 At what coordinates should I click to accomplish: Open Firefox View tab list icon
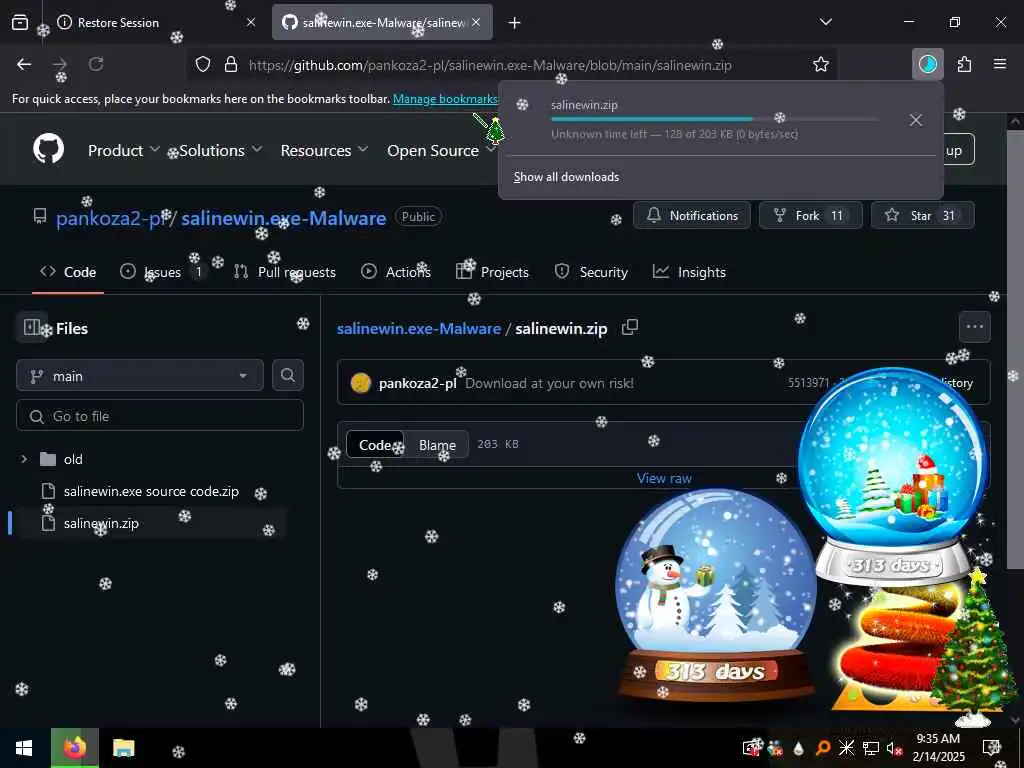tap(20, 22)
